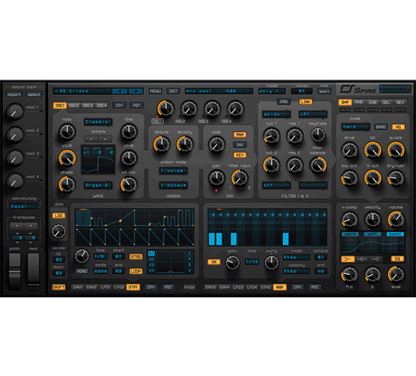This screenshot has width=416, height=376.
Task: Open the Equal microtuning dropdown
Action: (24, 206)
